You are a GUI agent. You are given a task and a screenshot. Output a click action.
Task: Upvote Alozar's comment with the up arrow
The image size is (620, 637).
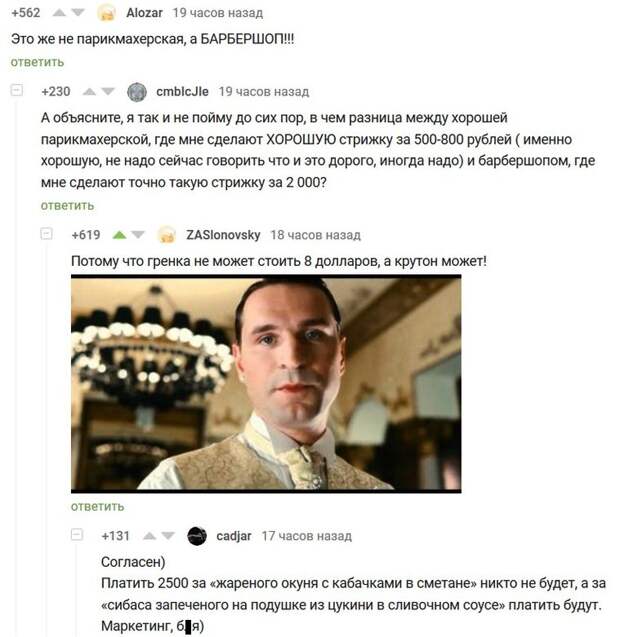click(x=59, y=13)
